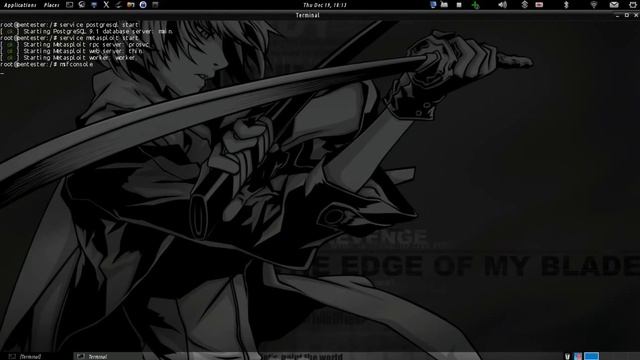Open the globe web browser launcher

pos(82,5)
